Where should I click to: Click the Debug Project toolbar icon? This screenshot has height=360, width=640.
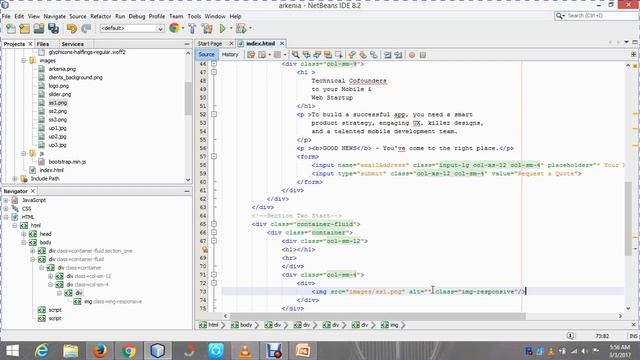[241, 29]
